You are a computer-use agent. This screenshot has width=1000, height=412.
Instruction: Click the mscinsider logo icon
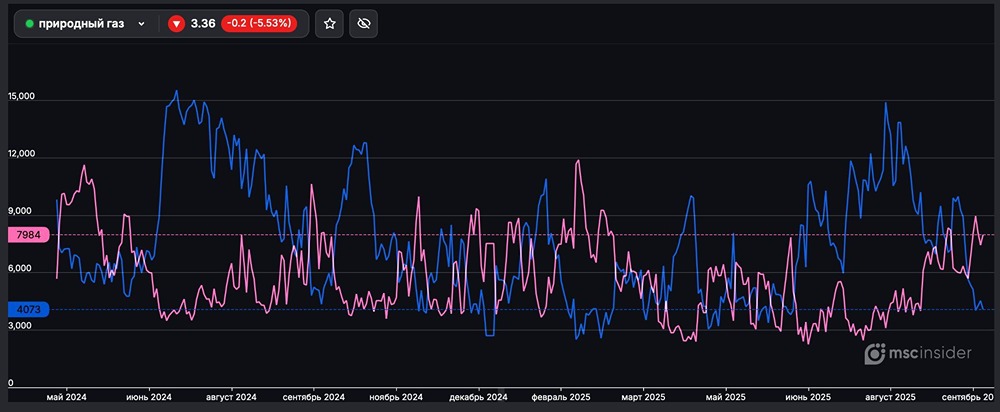pos(875,353)
